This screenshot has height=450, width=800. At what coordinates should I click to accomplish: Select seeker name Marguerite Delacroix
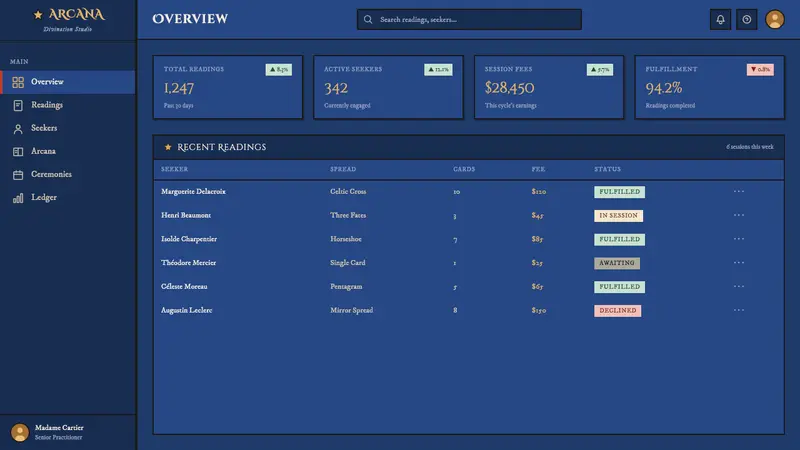click(x=193, y=191)
